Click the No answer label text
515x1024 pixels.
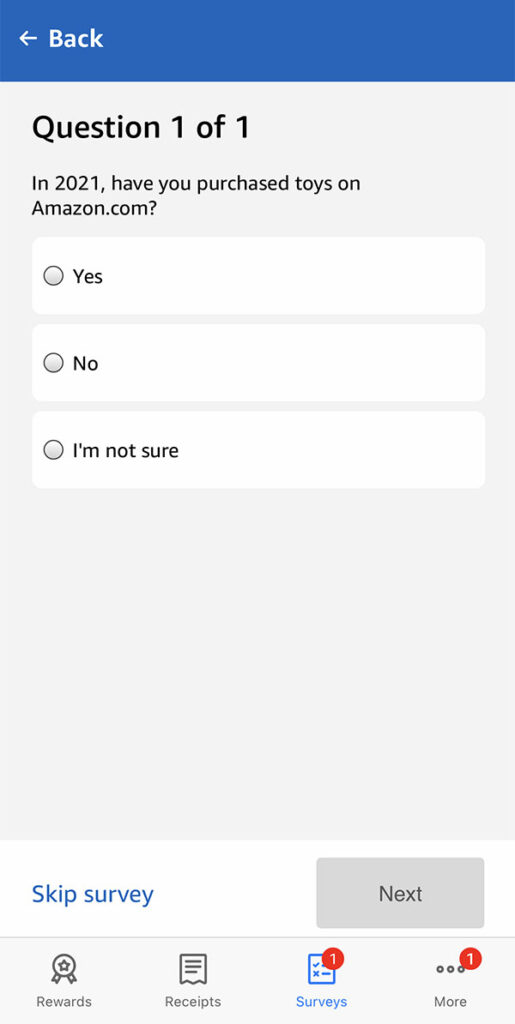[85, 363]
